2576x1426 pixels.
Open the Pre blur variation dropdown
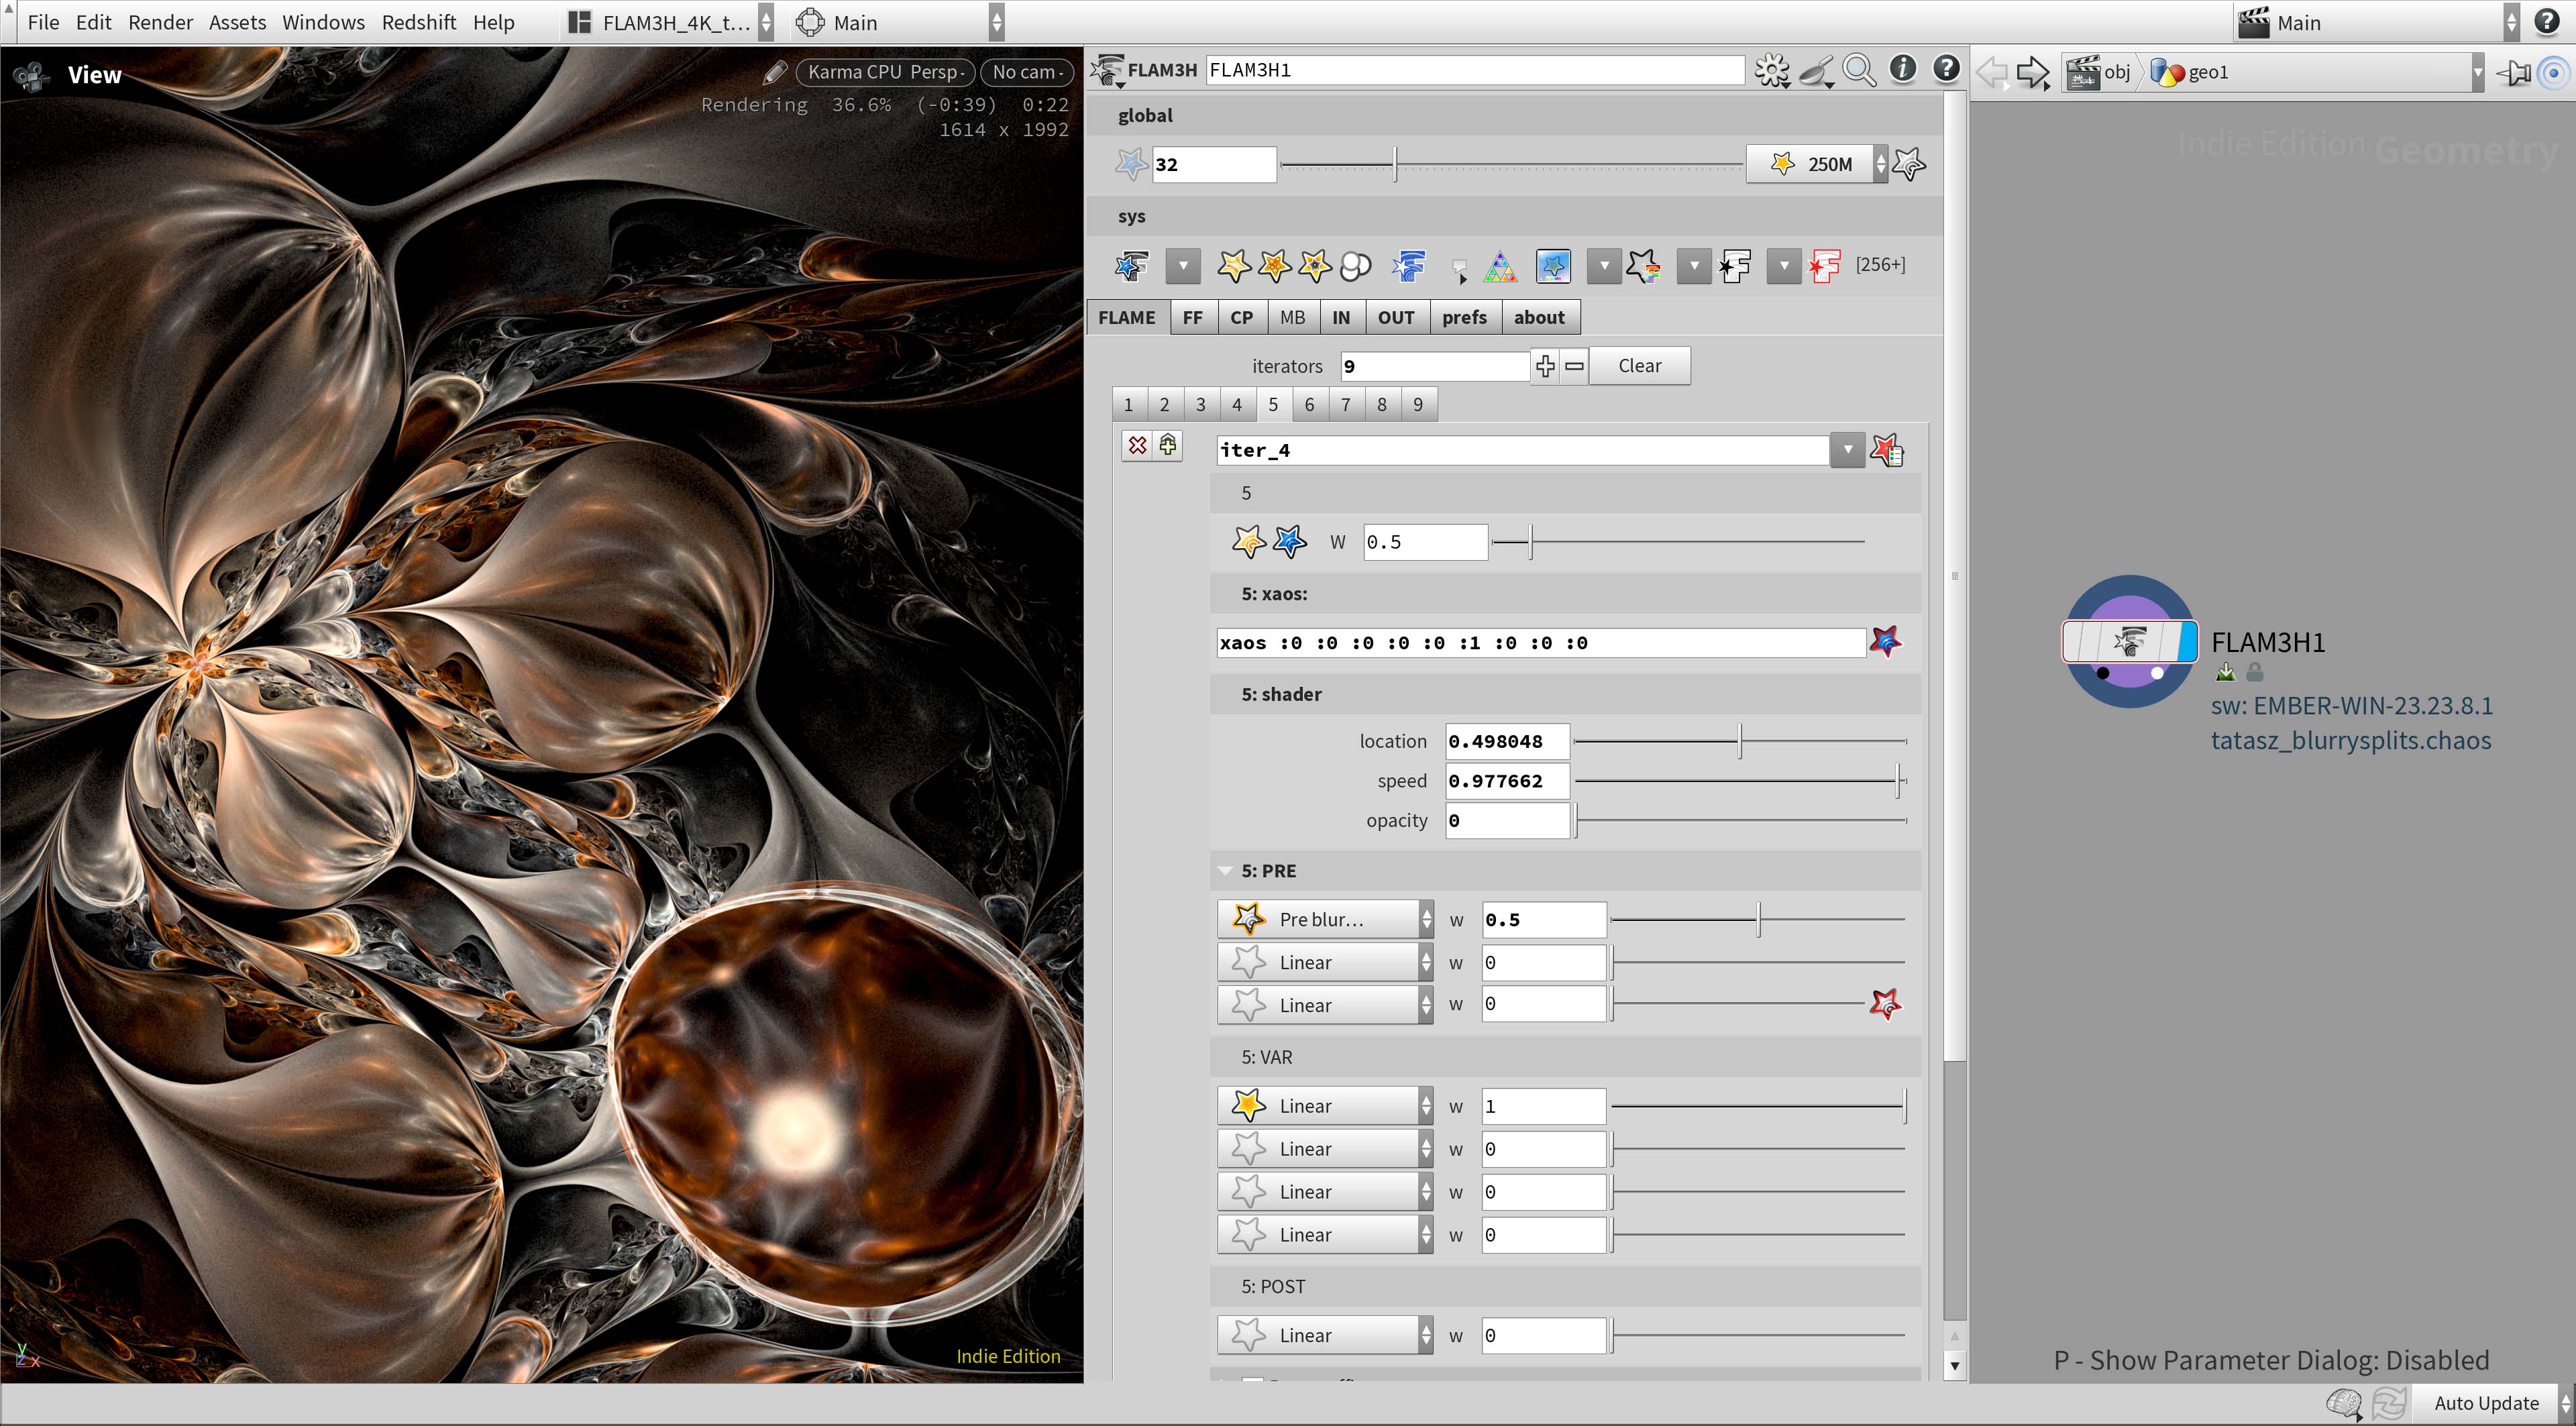pos(1325,919)
